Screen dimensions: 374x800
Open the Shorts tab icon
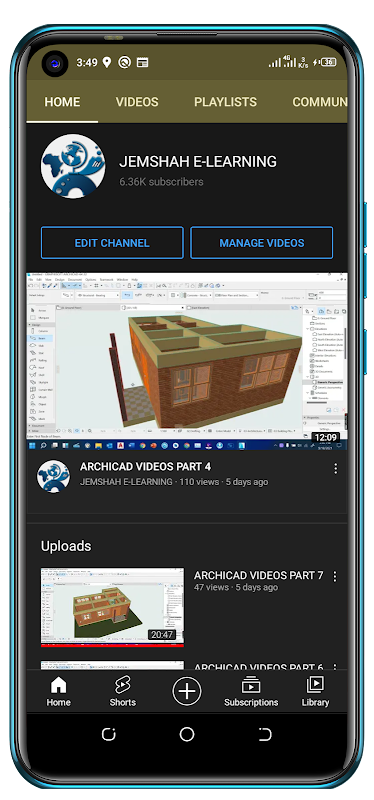point(122,691)
